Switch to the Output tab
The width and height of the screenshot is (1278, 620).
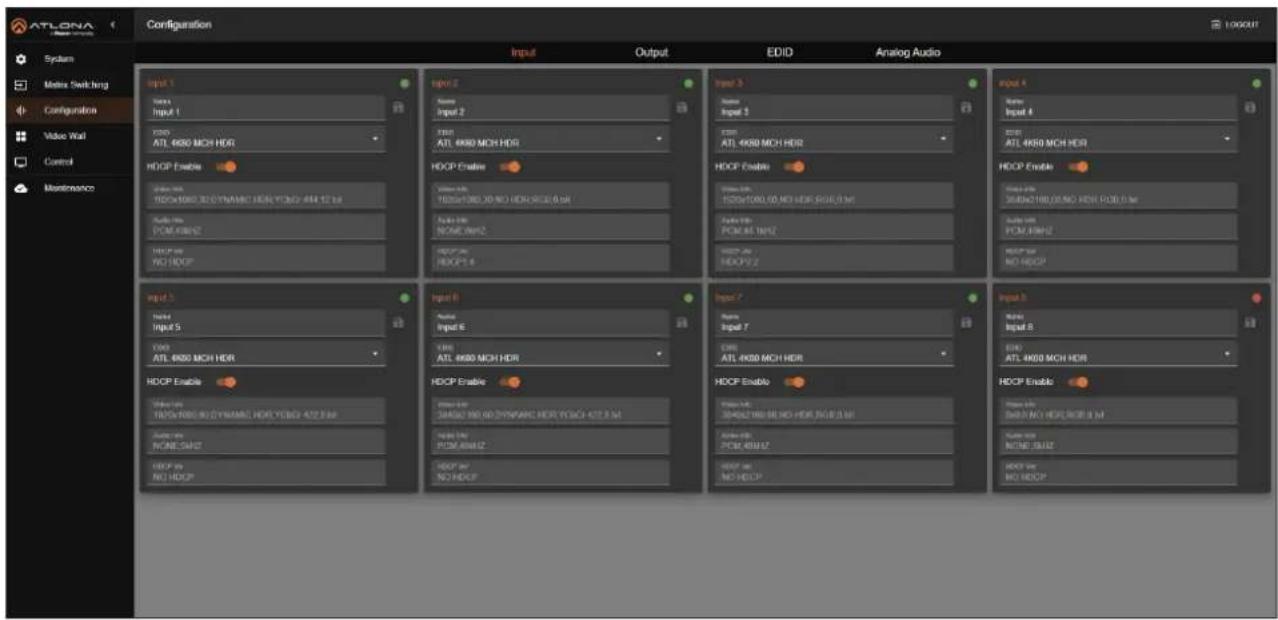(651, 53)
